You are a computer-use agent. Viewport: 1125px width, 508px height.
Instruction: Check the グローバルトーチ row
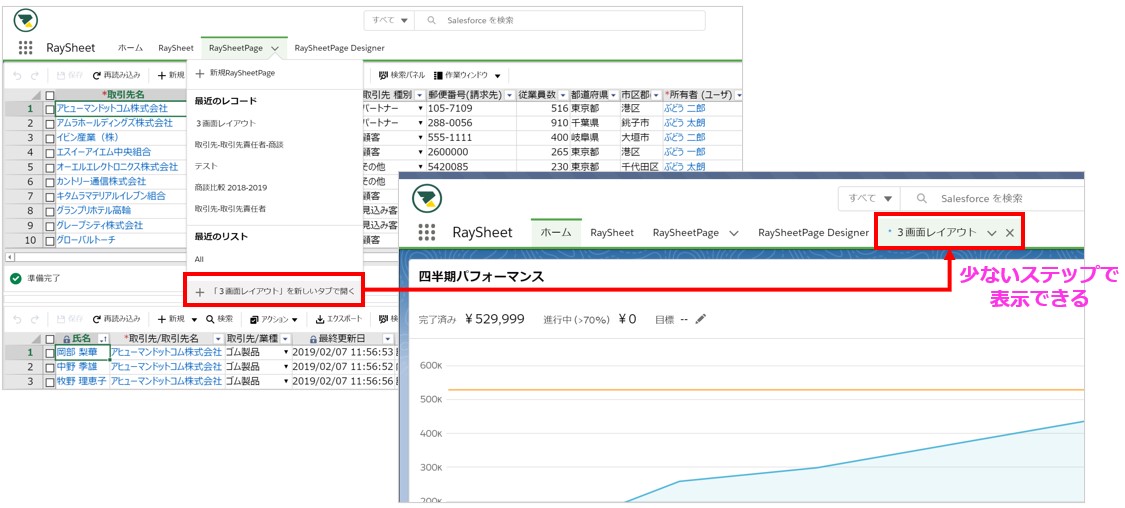pyautogui.click(x=50, y=240)
